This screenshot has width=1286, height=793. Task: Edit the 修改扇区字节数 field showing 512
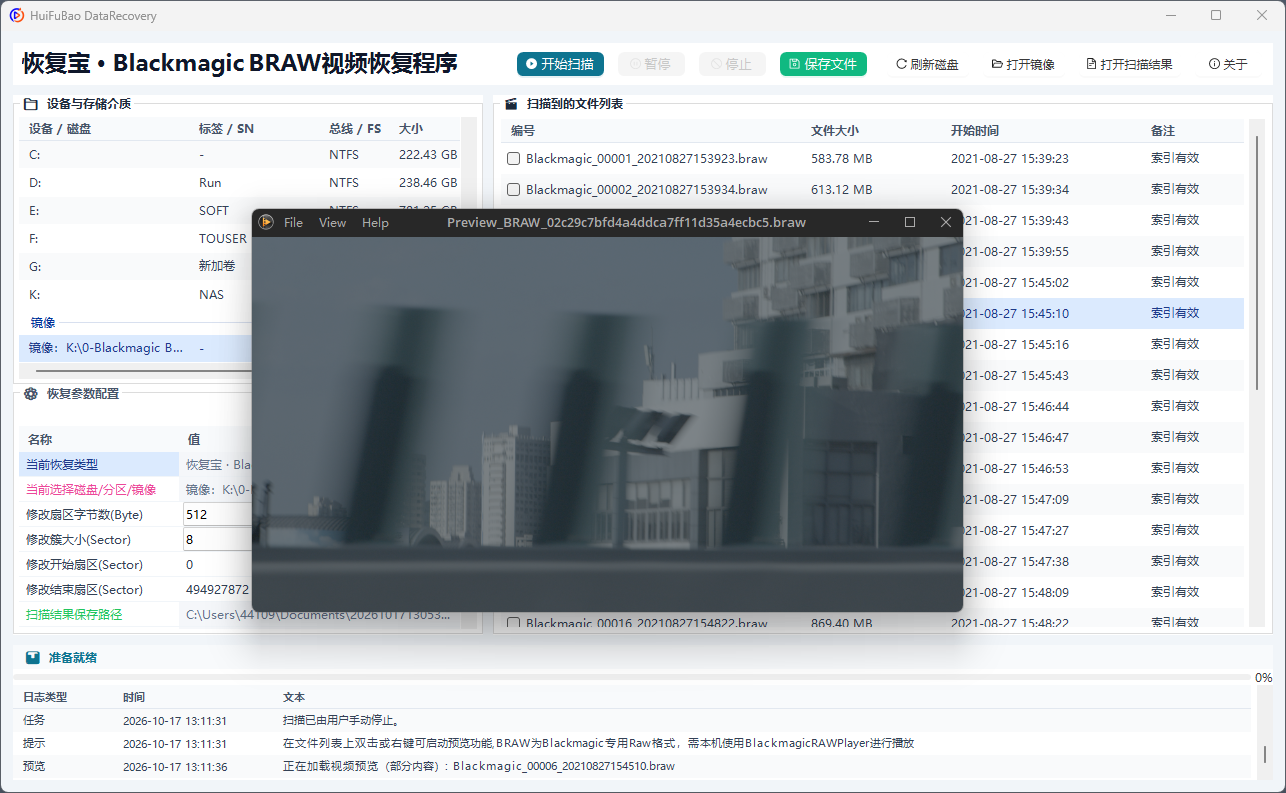point(218,514)
